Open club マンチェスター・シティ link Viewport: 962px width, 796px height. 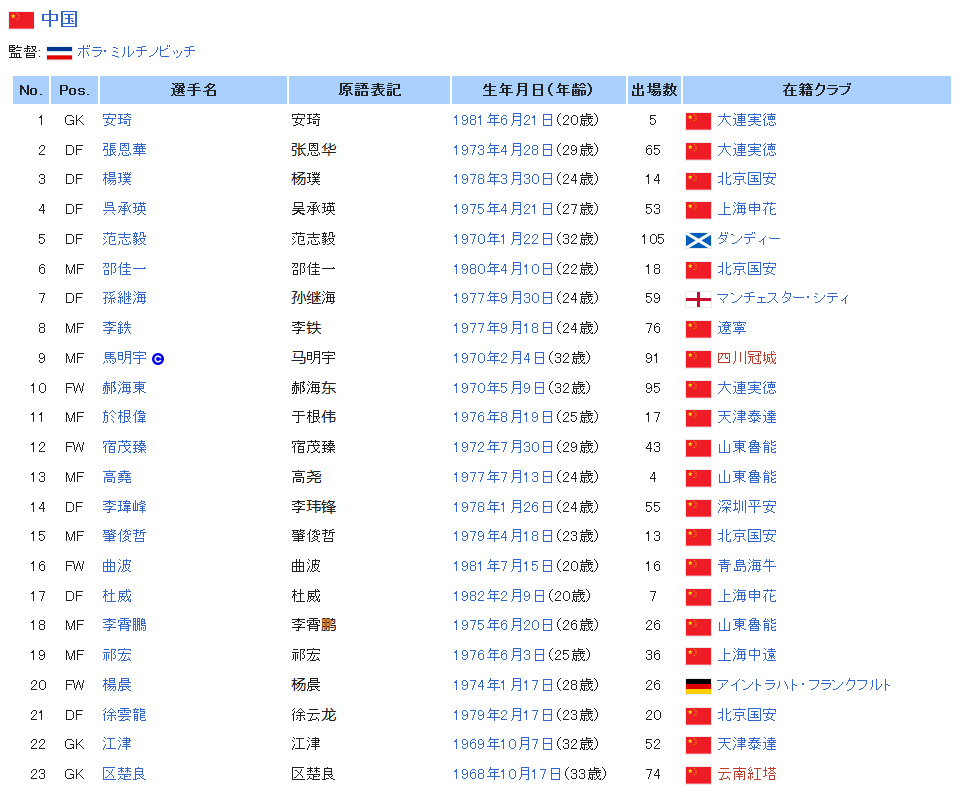pyautogui.click(x=783, y=298)
